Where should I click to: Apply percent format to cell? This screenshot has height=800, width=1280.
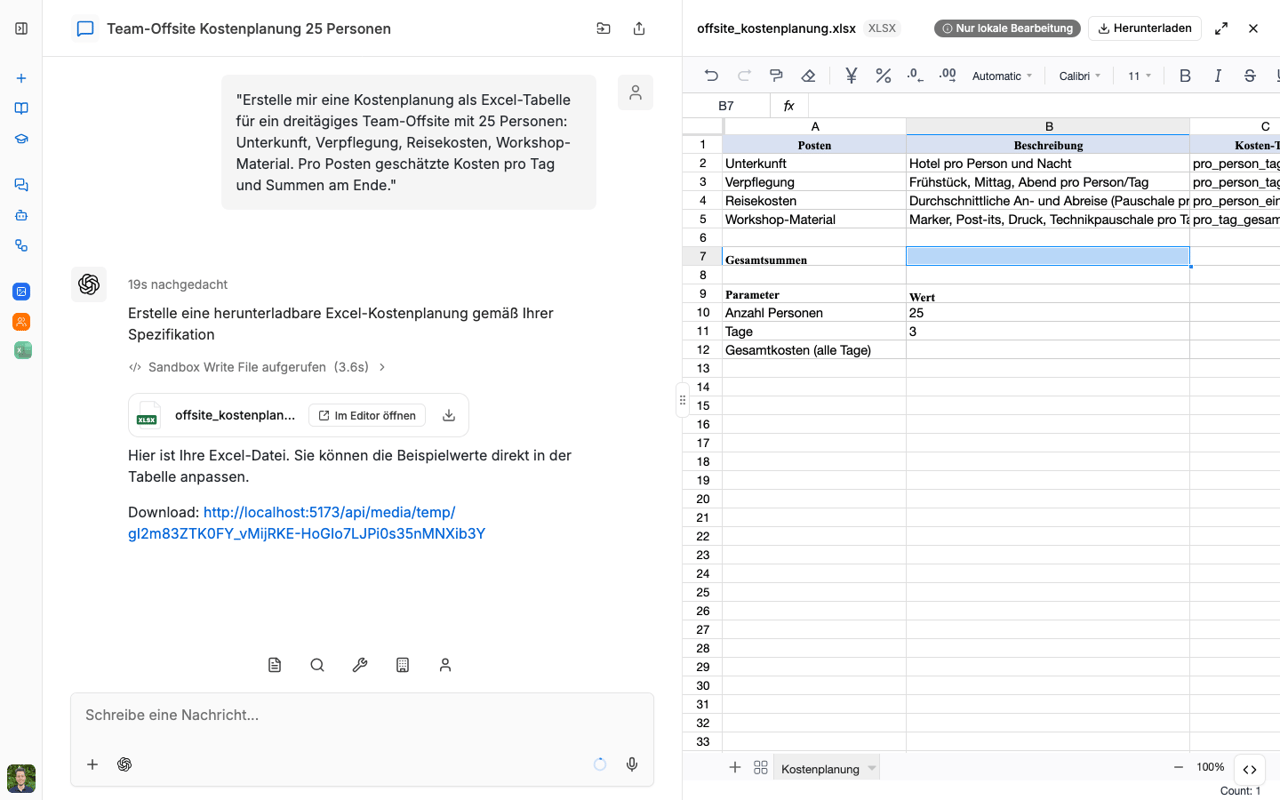coord(883,76)
